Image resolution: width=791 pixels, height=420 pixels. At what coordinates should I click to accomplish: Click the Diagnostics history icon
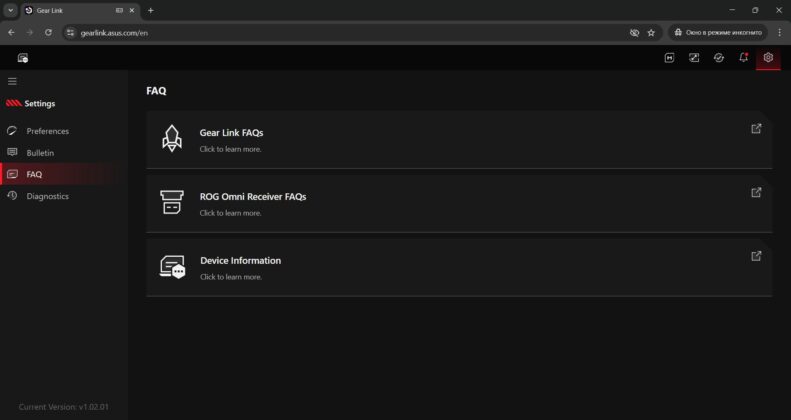(x=12, y=196)
